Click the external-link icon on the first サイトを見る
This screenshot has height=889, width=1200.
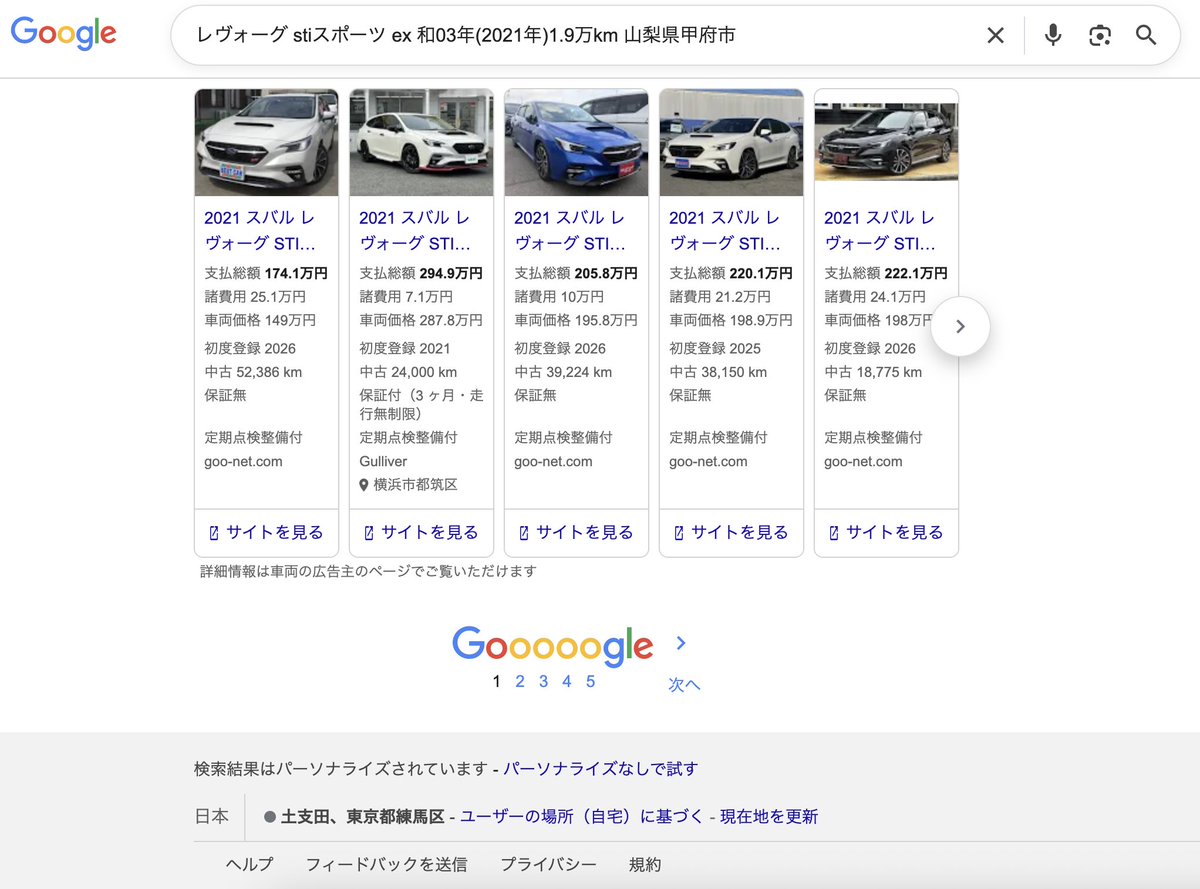(213, 533)
